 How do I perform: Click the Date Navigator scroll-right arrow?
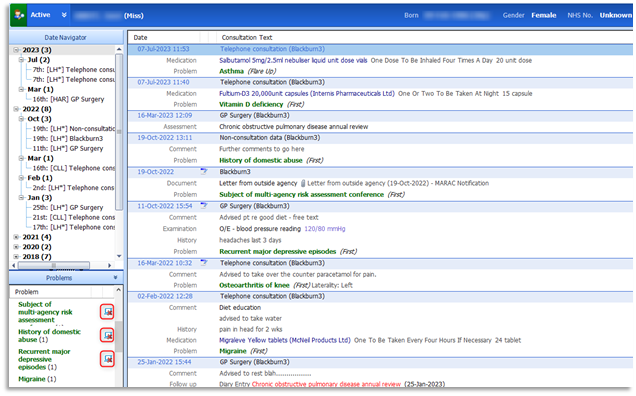109,265
